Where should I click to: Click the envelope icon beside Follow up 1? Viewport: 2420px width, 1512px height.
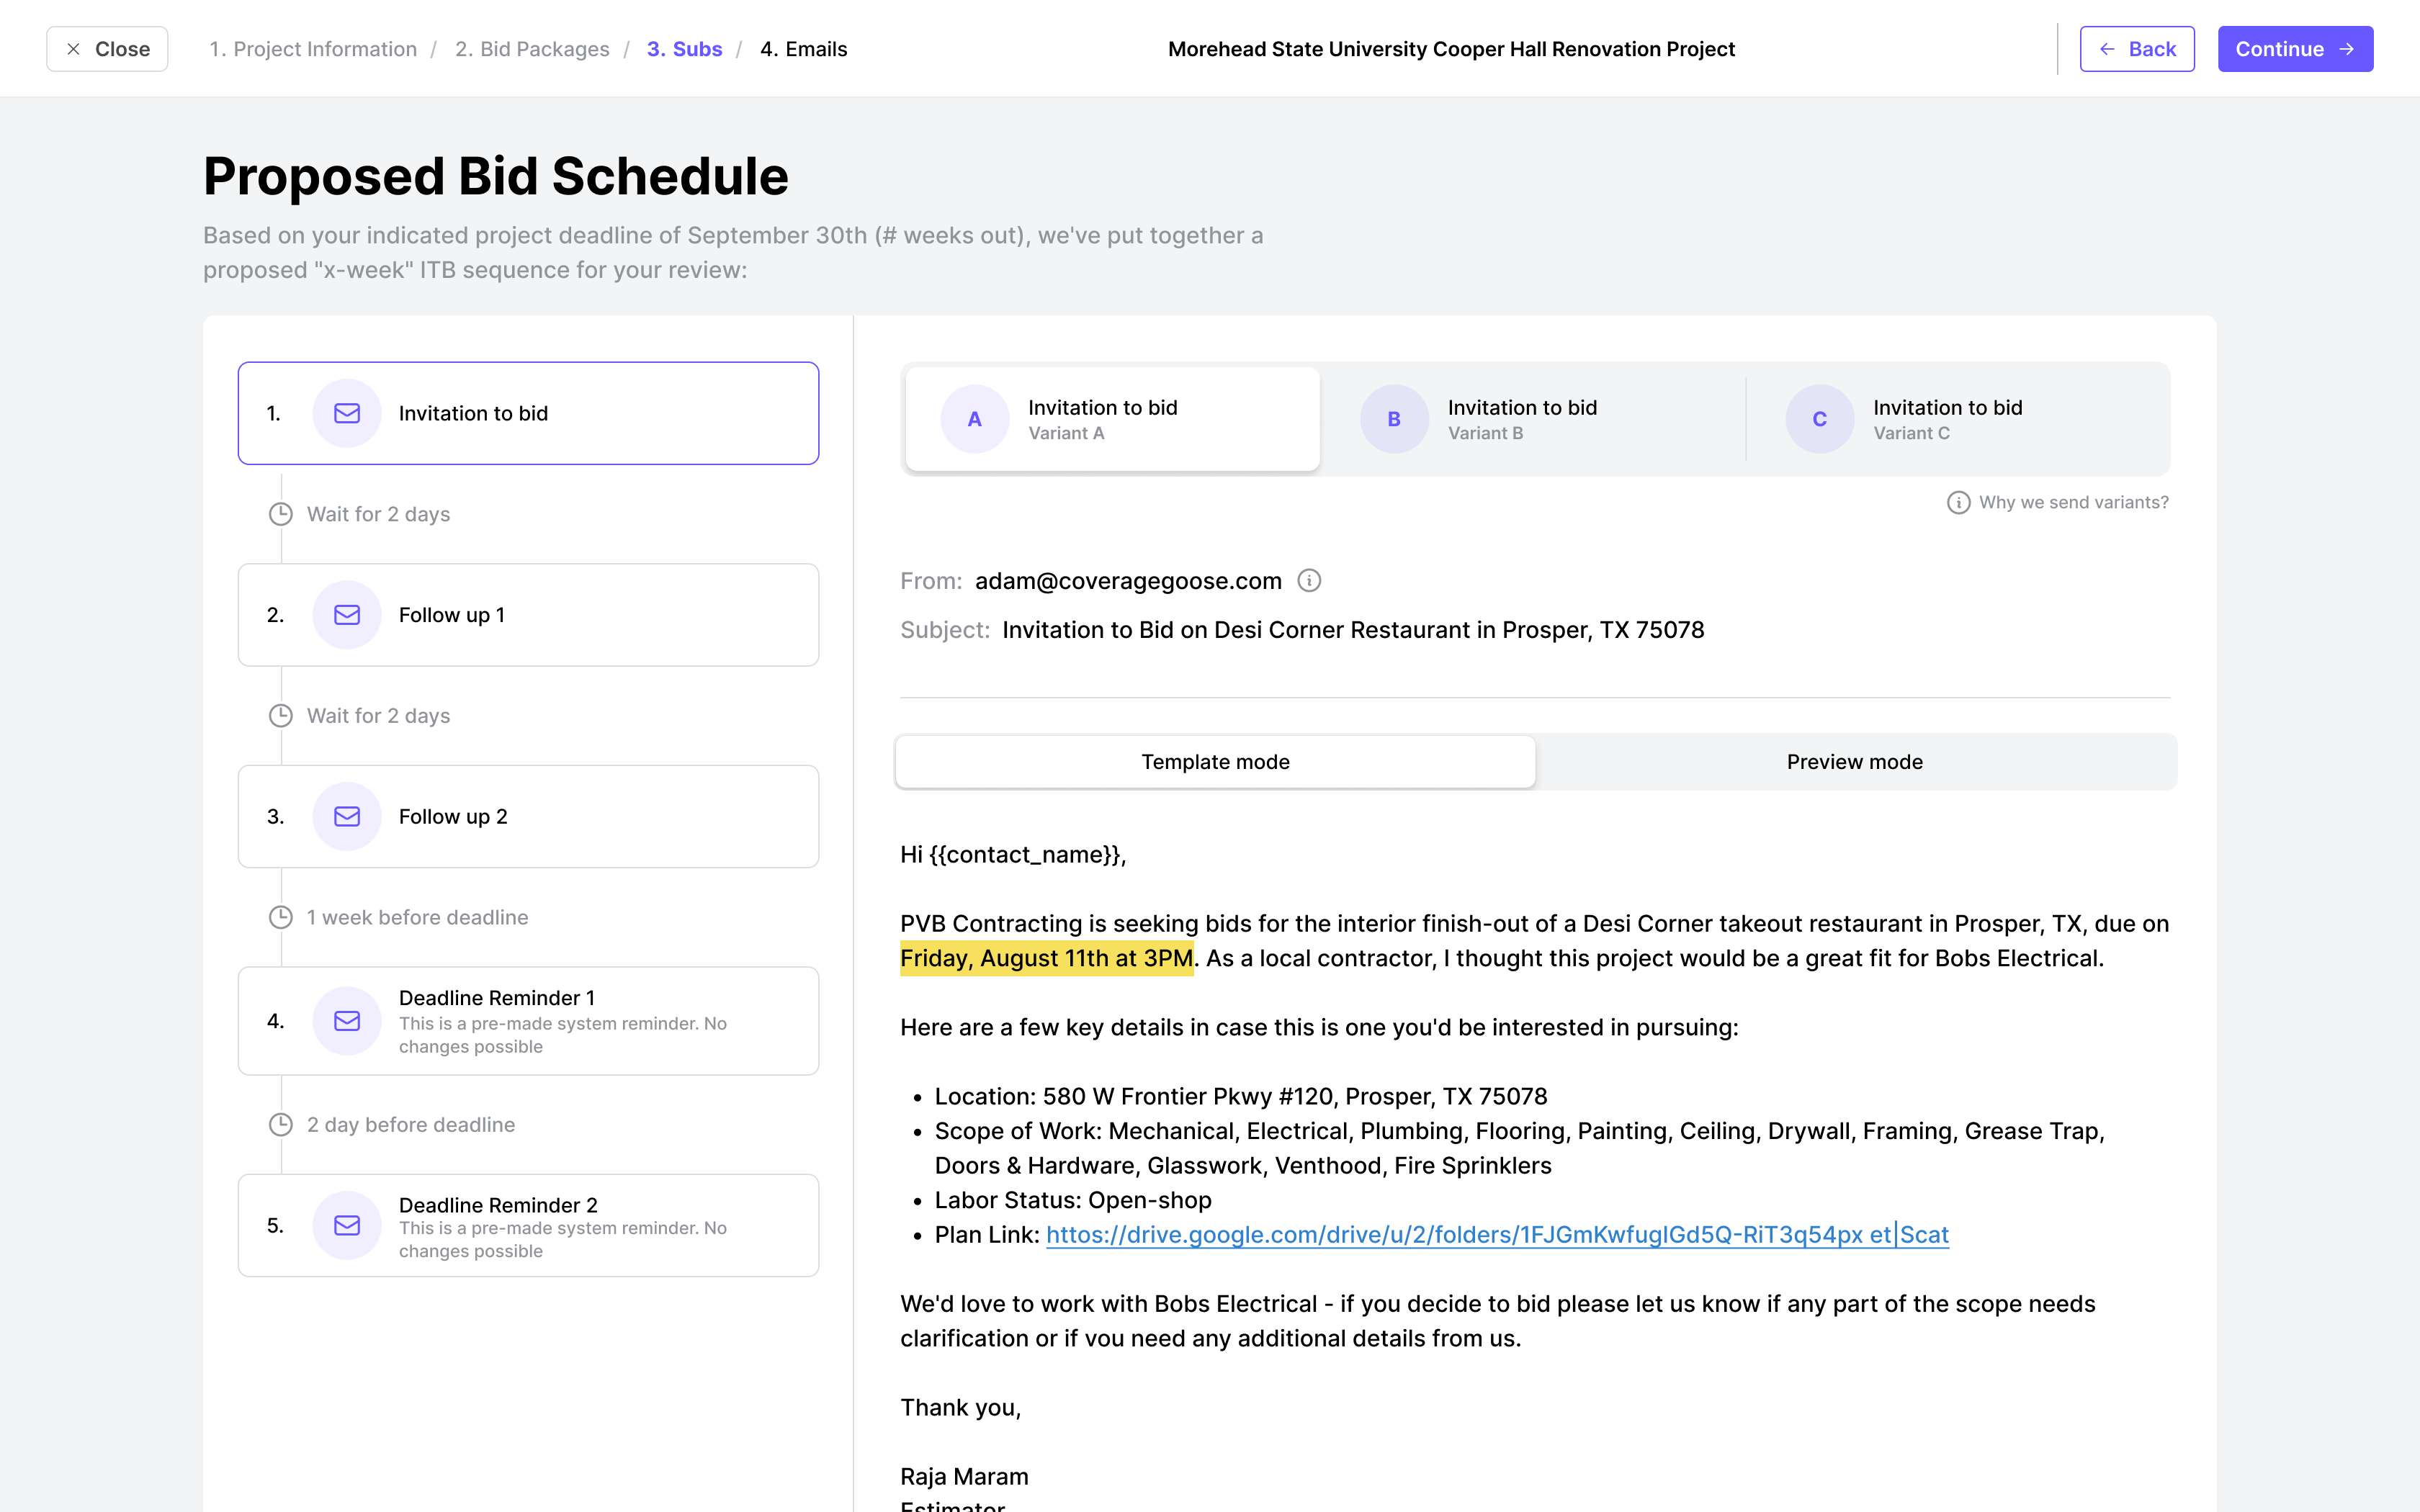pos(347,615)
